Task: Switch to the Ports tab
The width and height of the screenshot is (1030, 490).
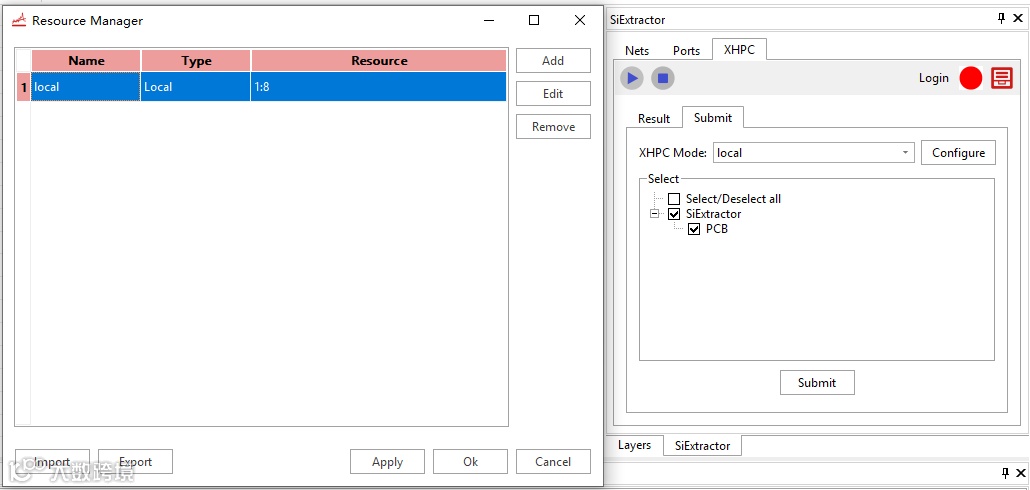Action: (686, 51)
